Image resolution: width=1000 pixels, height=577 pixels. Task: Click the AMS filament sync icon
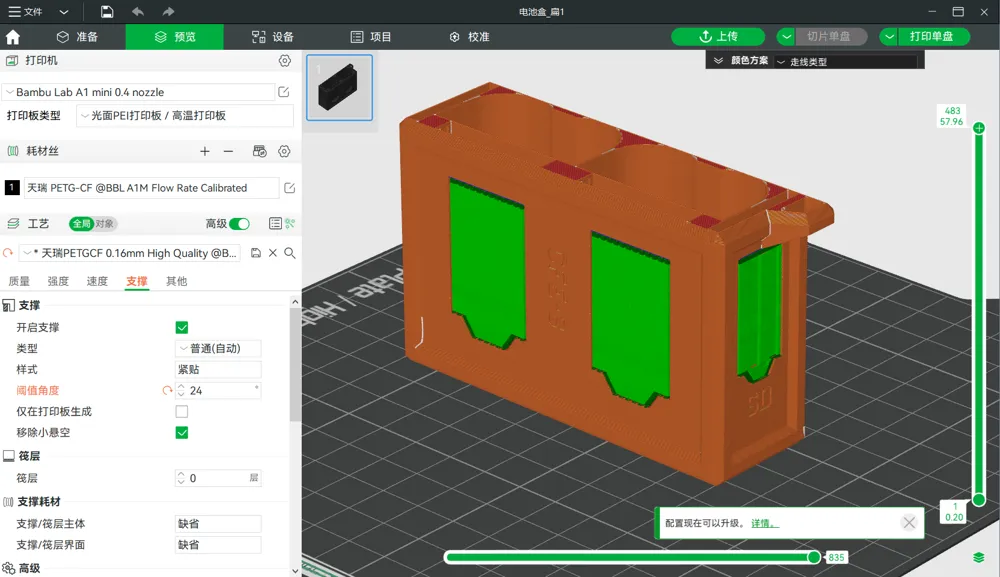(260, 151)
